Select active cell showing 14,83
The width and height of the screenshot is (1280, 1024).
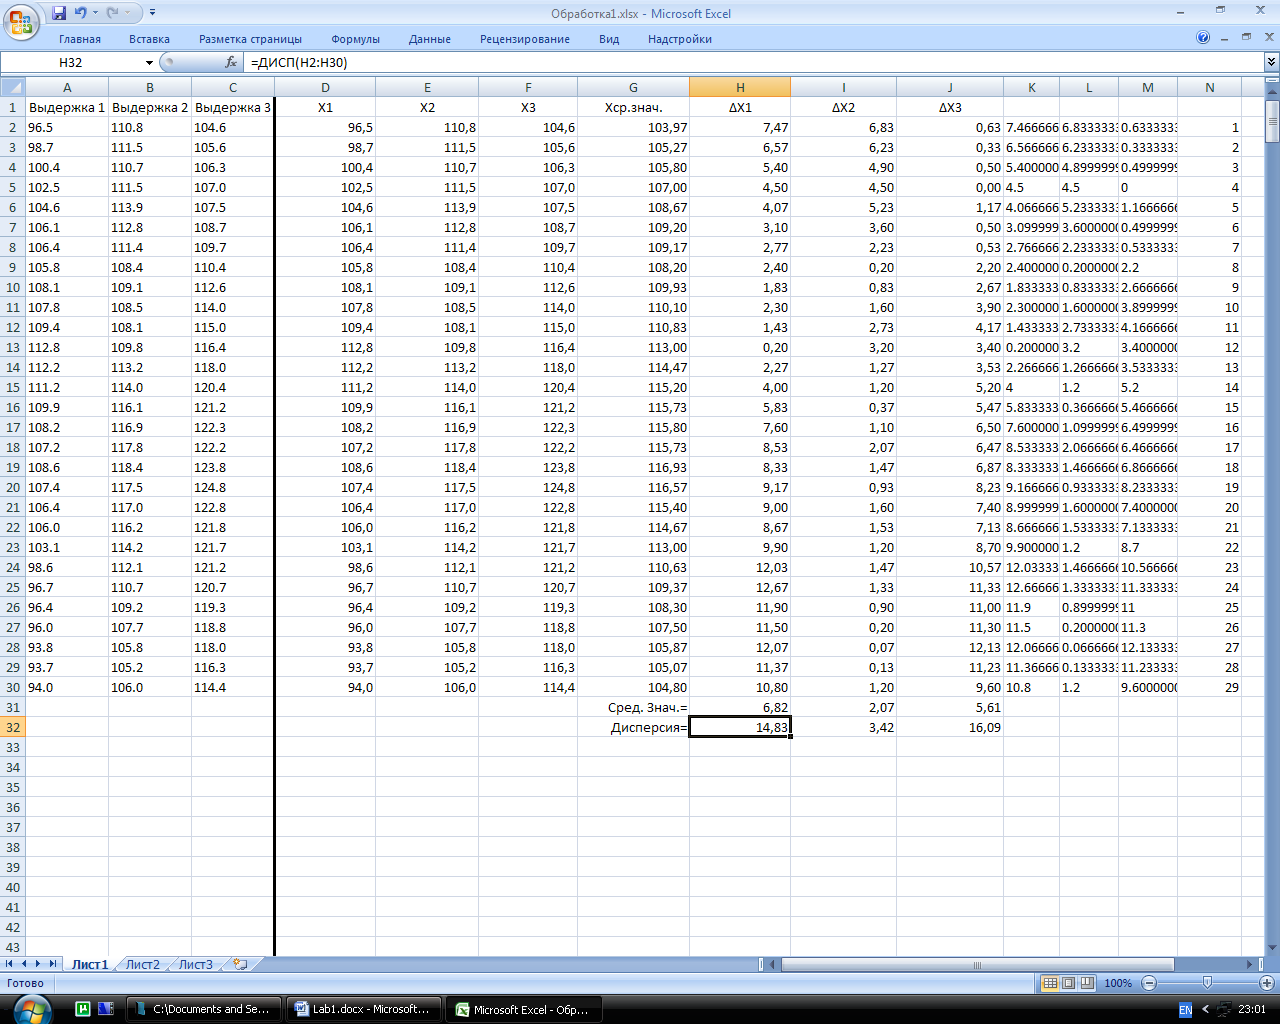click(x=740, y=727)
